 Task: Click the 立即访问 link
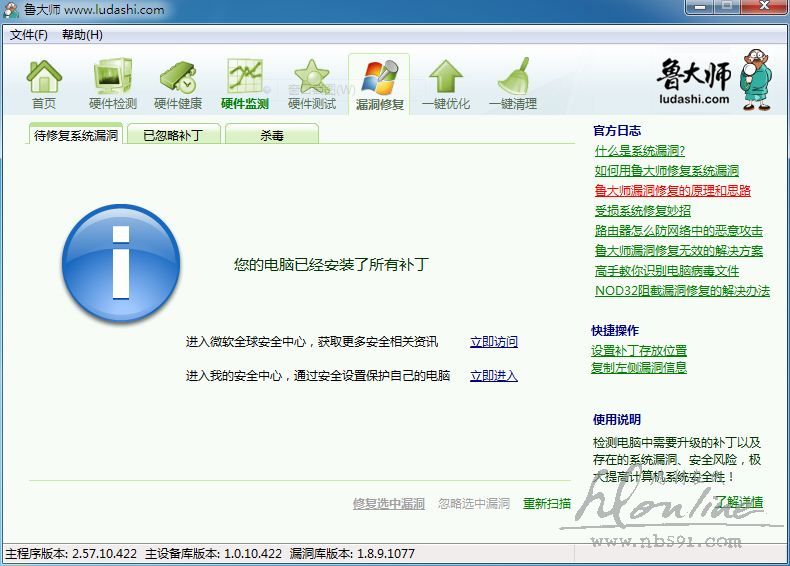pos(494,342)
